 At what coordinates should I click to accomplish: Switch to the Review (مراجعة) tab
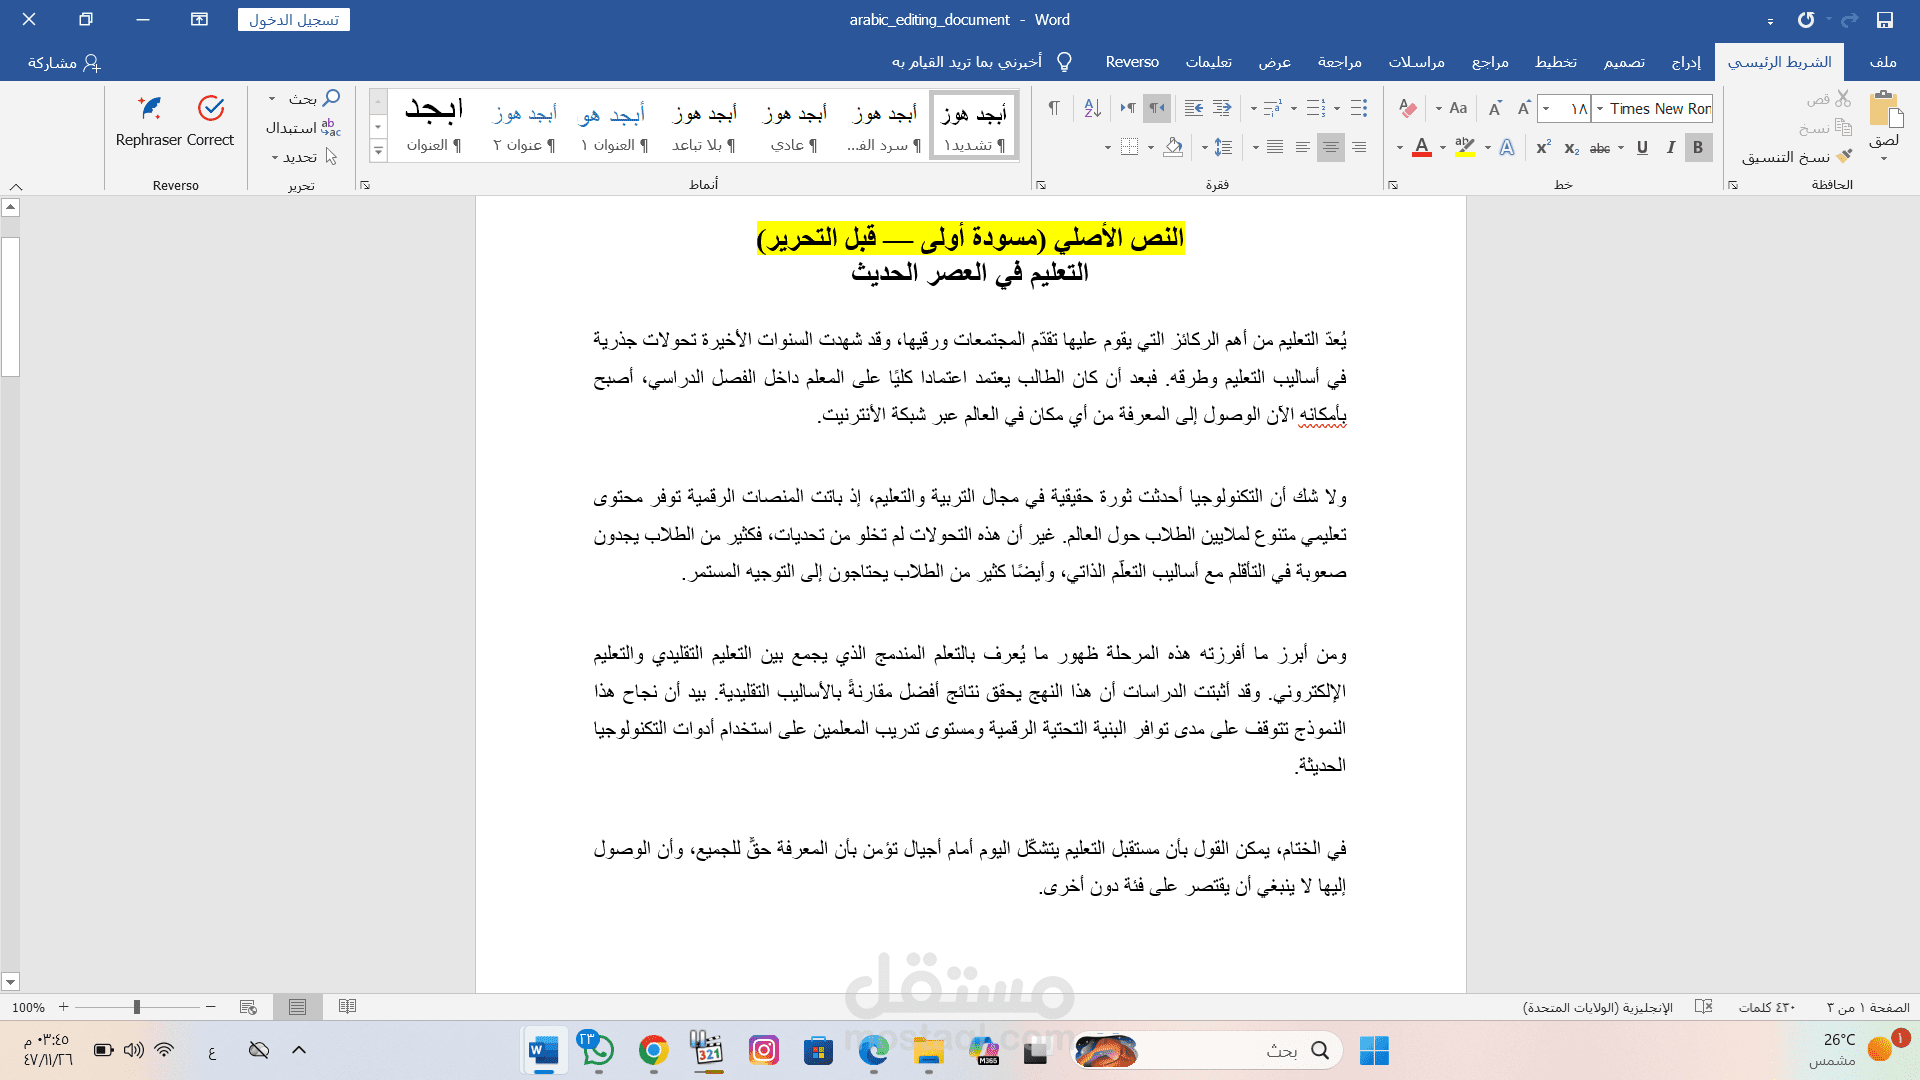[1339, 62]
